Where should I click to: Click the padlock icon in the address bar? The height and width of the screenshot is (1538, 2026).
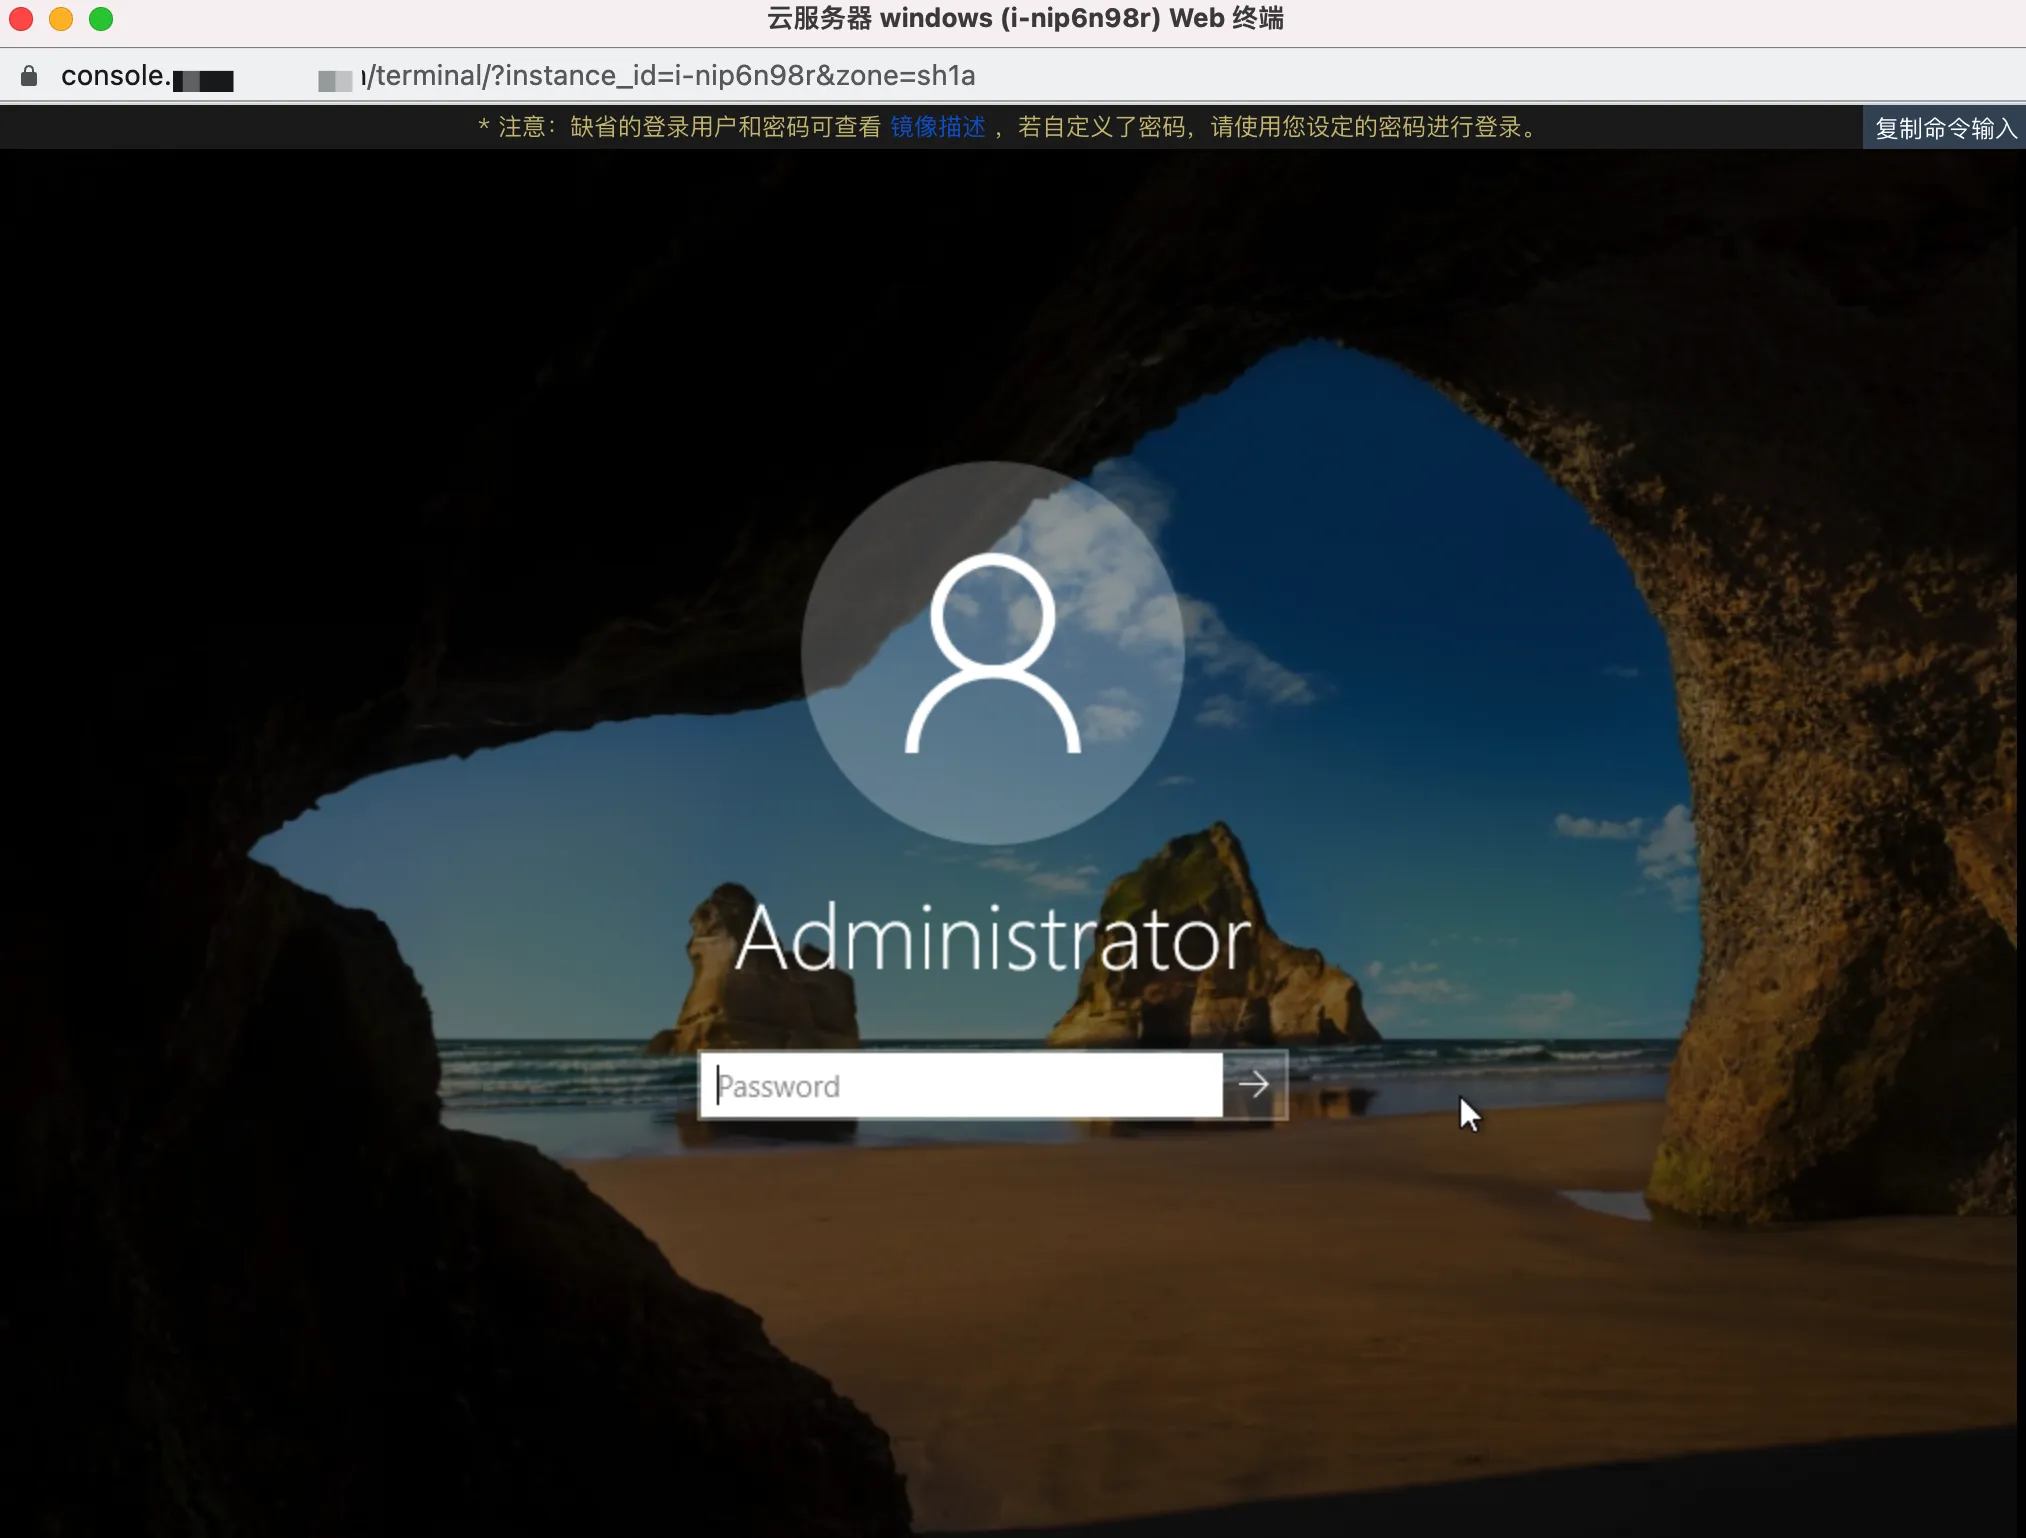[x=28, y=75]
